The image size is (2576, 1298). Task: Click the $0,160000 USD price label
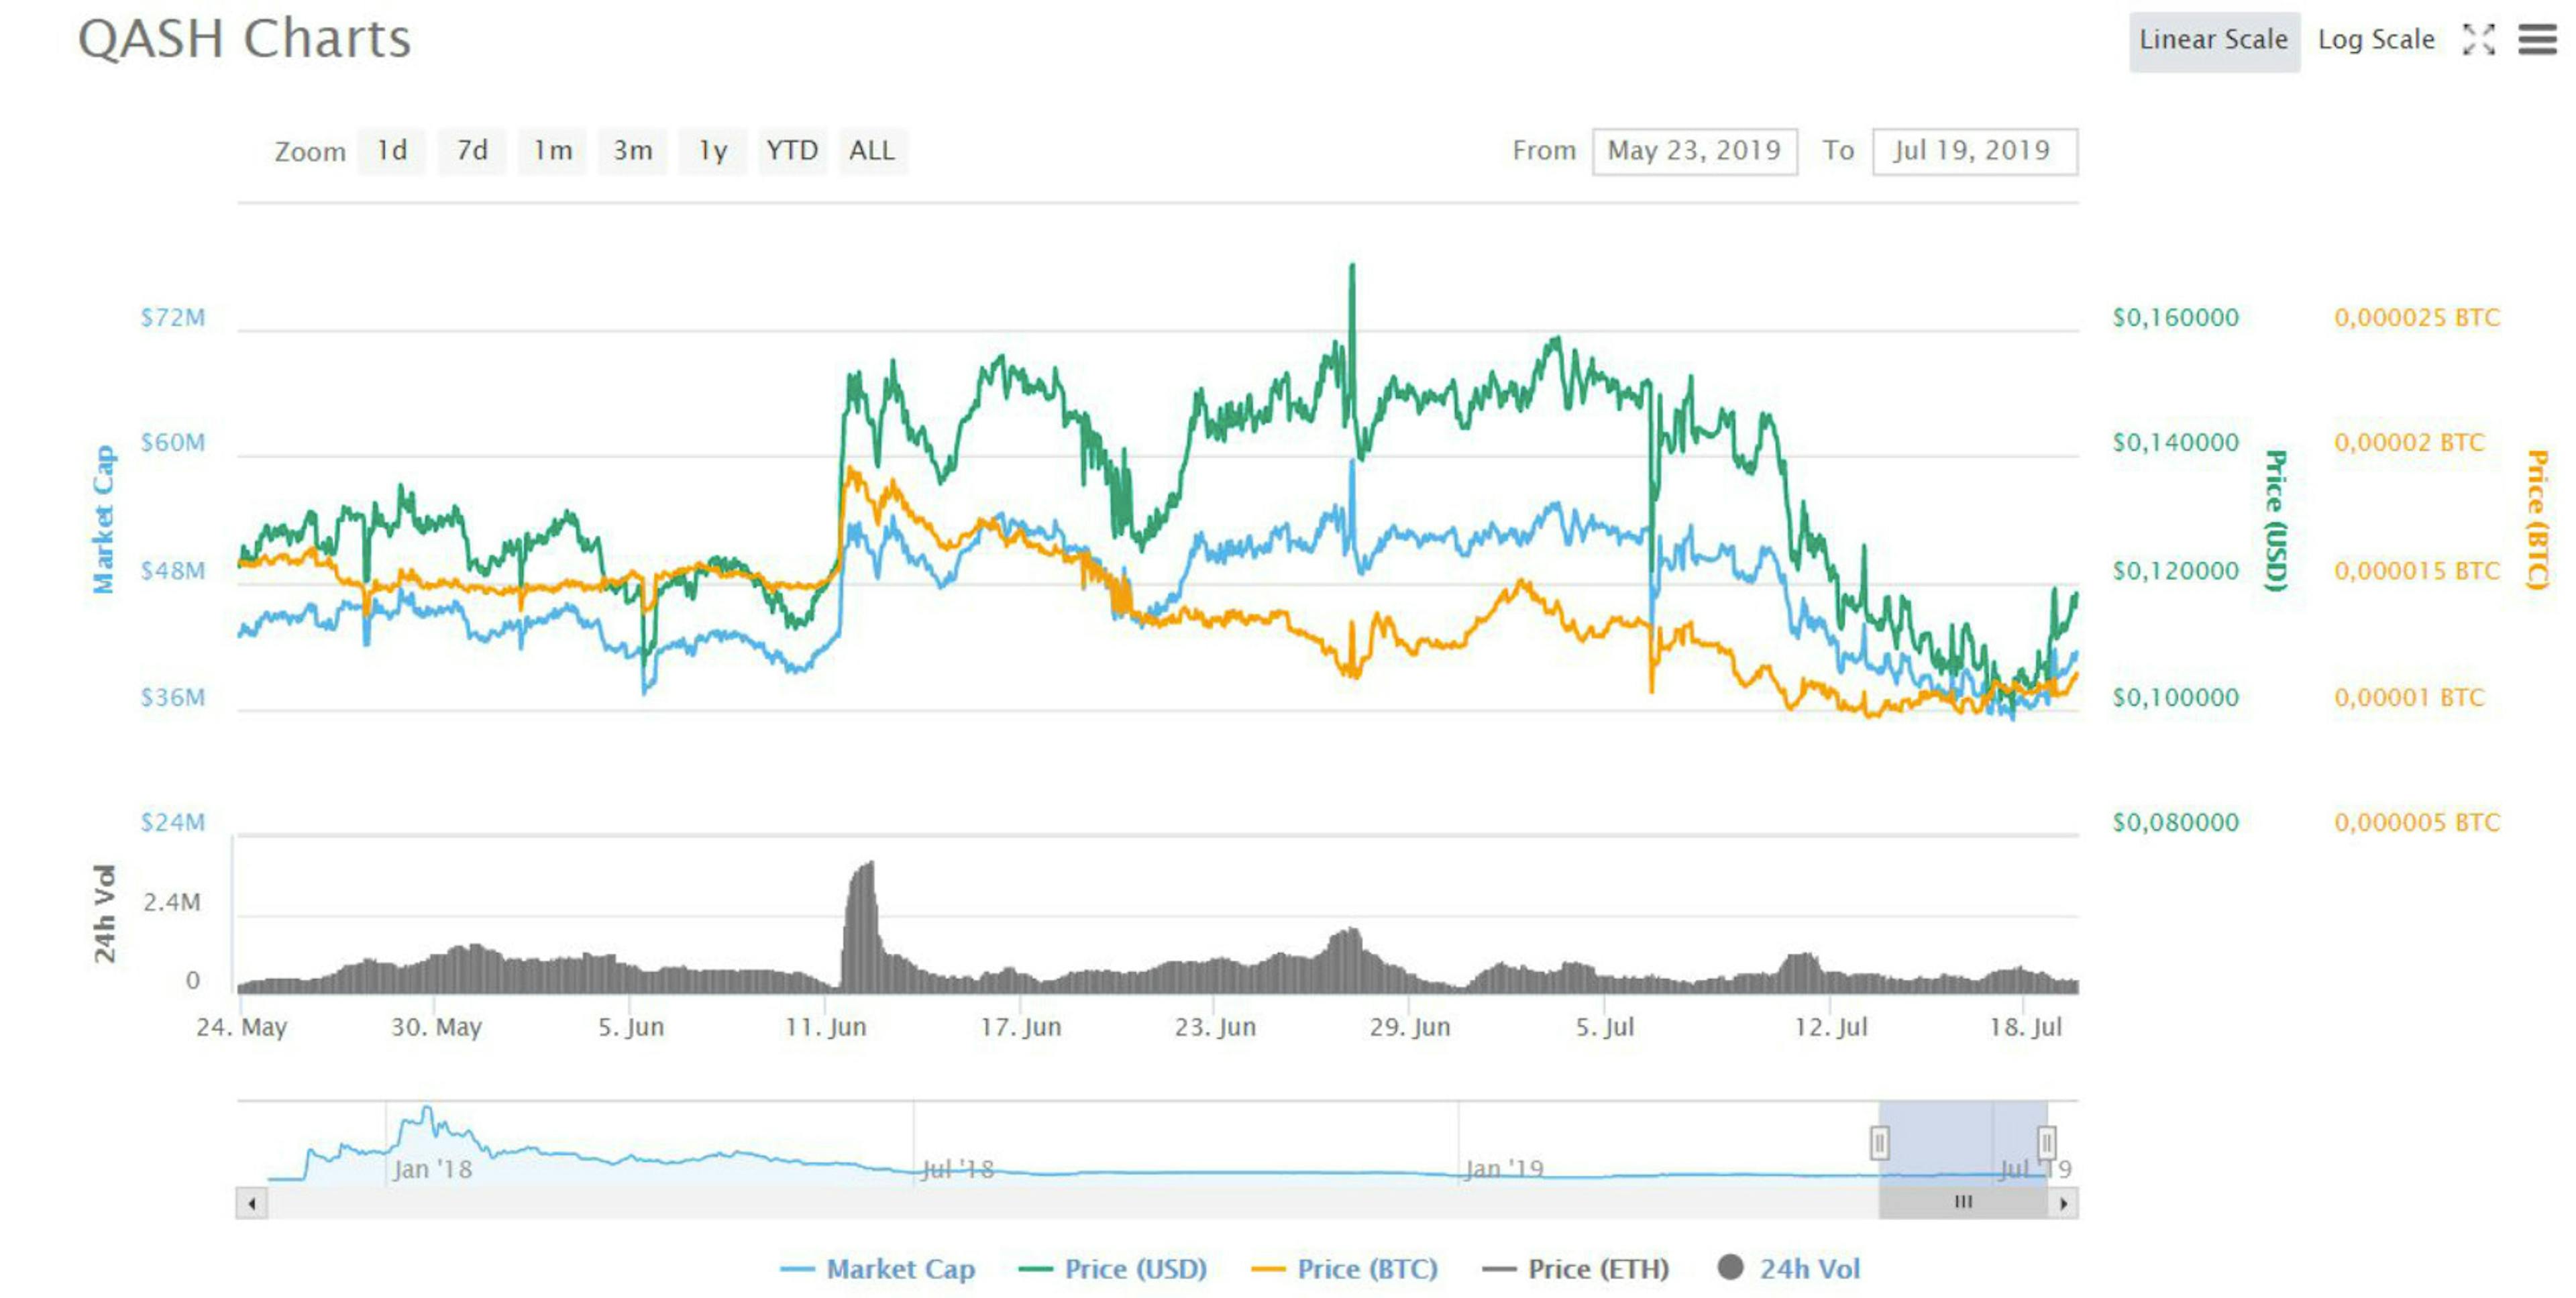(x=2175, y=318)
